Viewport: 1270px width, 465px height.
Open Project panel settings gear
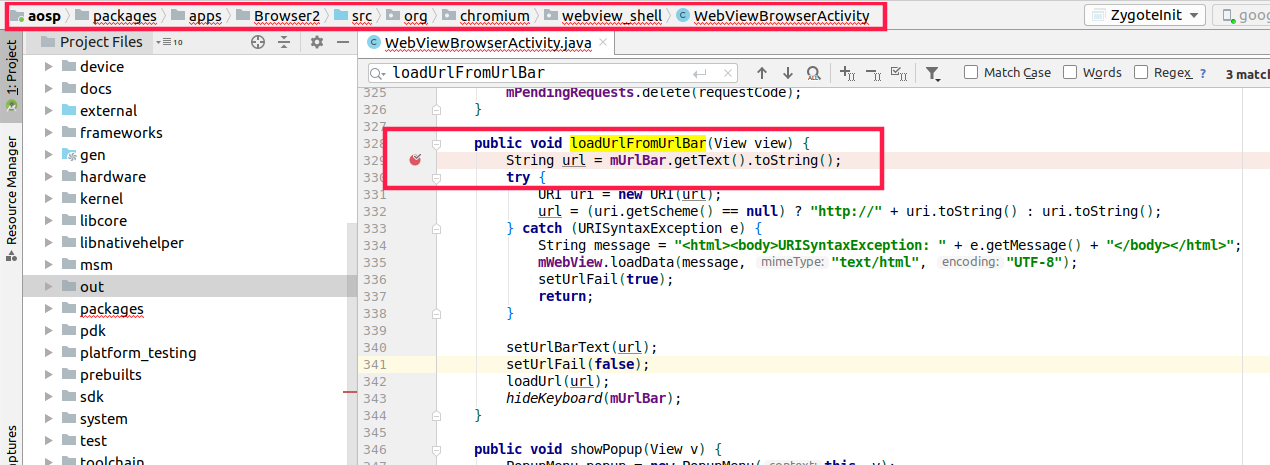point(317,42)
